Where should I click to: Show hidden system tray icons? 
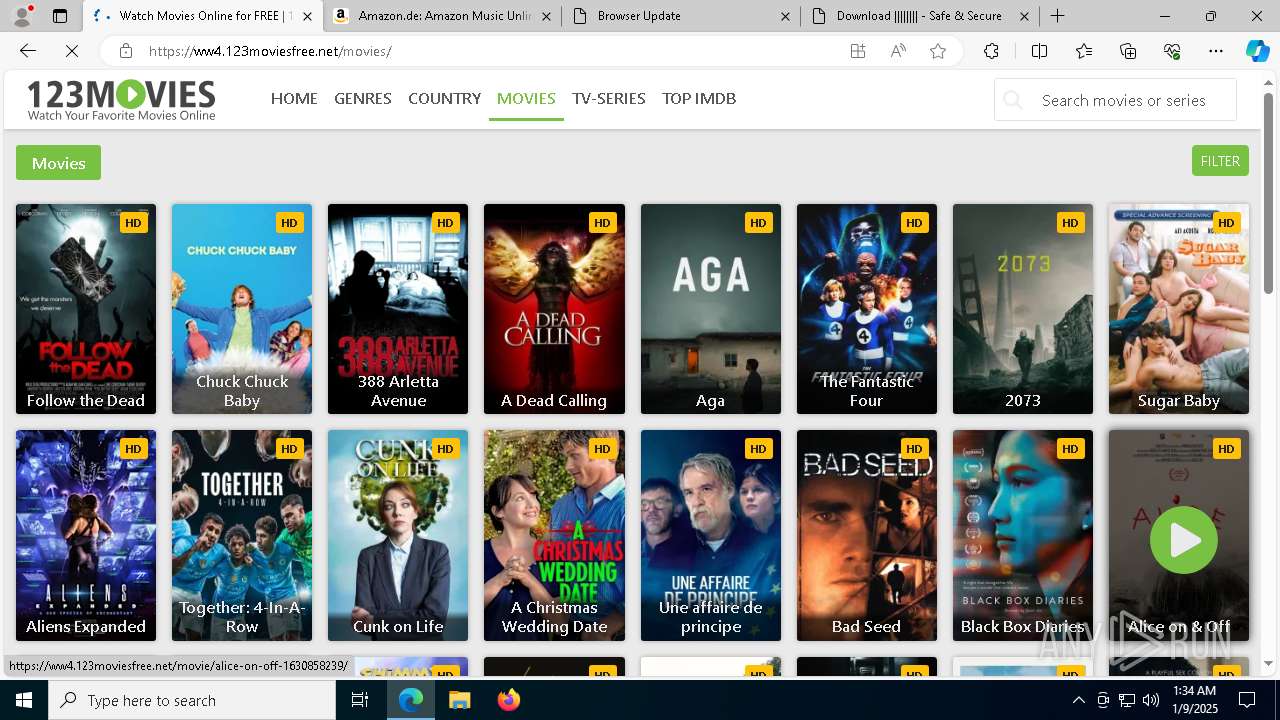[x=1078, y=700]
